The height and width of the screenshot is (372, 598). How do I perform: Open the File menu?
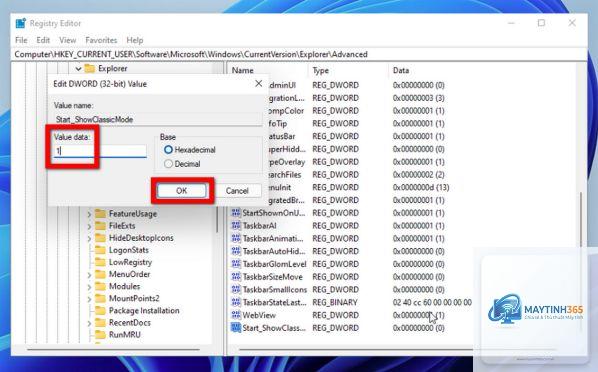click(x=21, y=40)
